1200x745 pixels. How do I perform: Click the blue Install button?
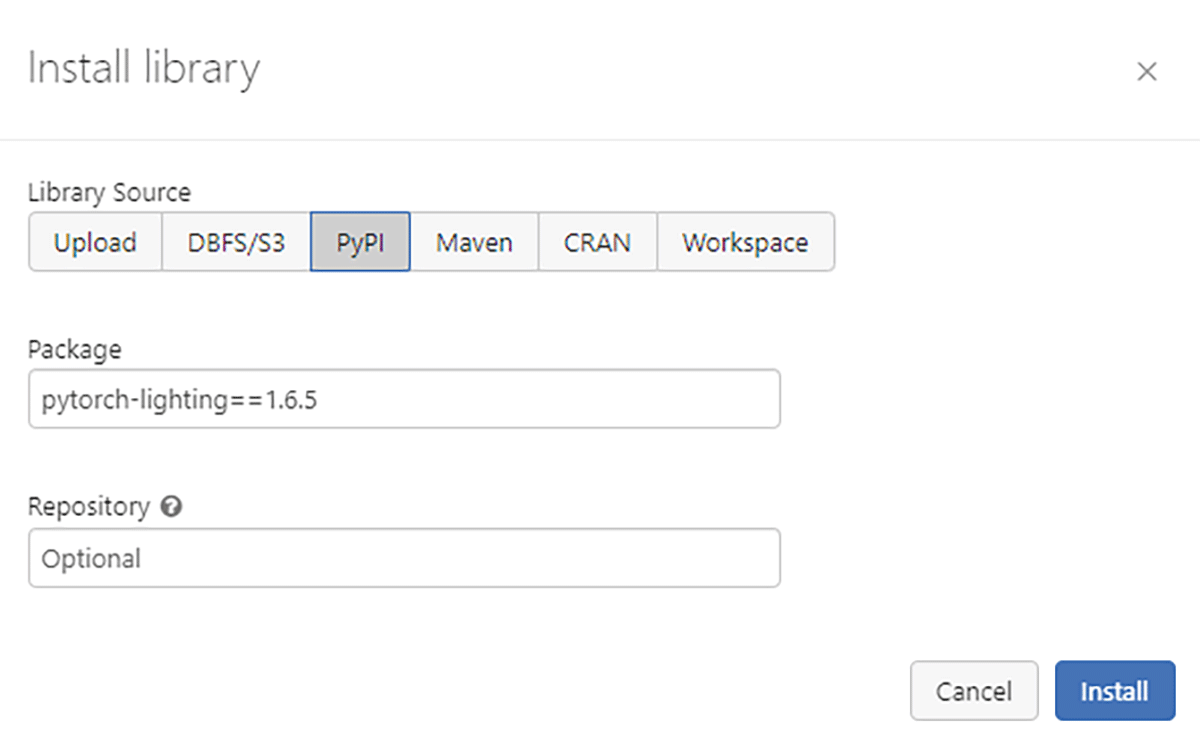tap(1114, 691)
